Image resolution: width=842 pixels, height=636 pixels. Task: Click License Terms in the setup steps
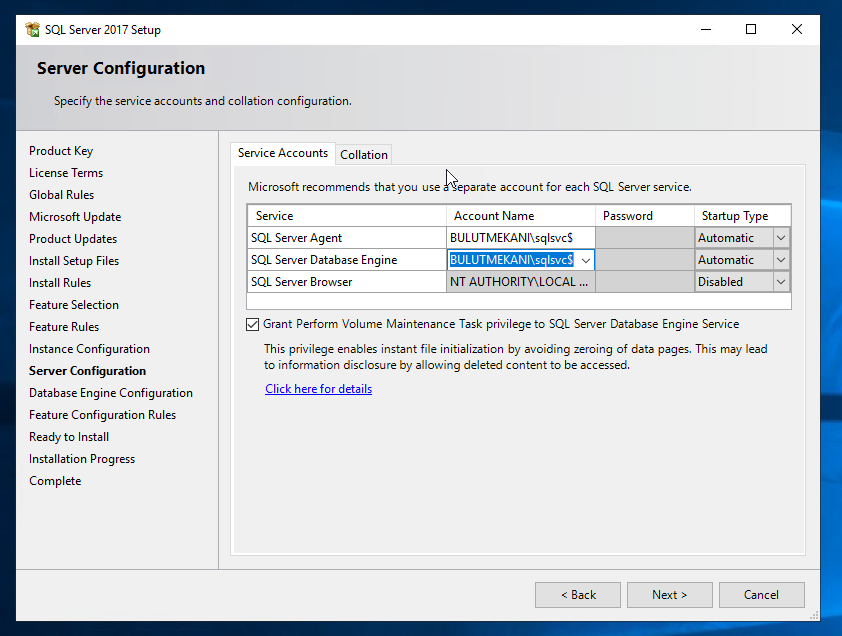coord(66,173)
